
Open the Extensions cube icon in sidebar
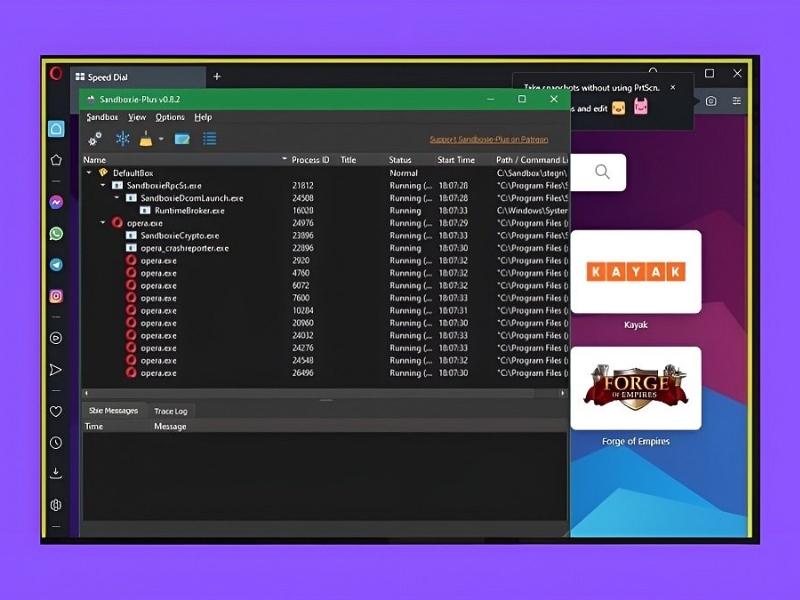coord(56,505)
